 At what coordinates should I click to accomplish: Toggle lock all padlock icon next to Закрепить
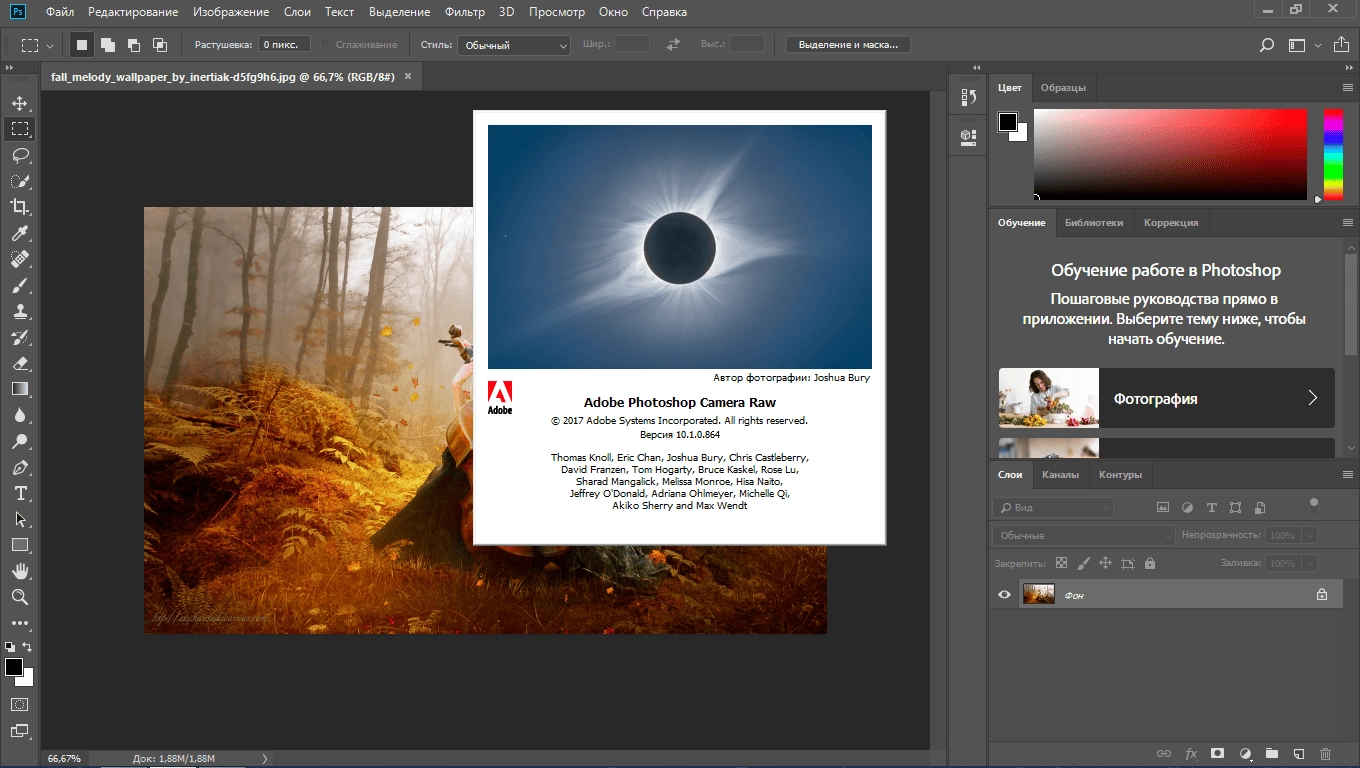coord(1149,564)
